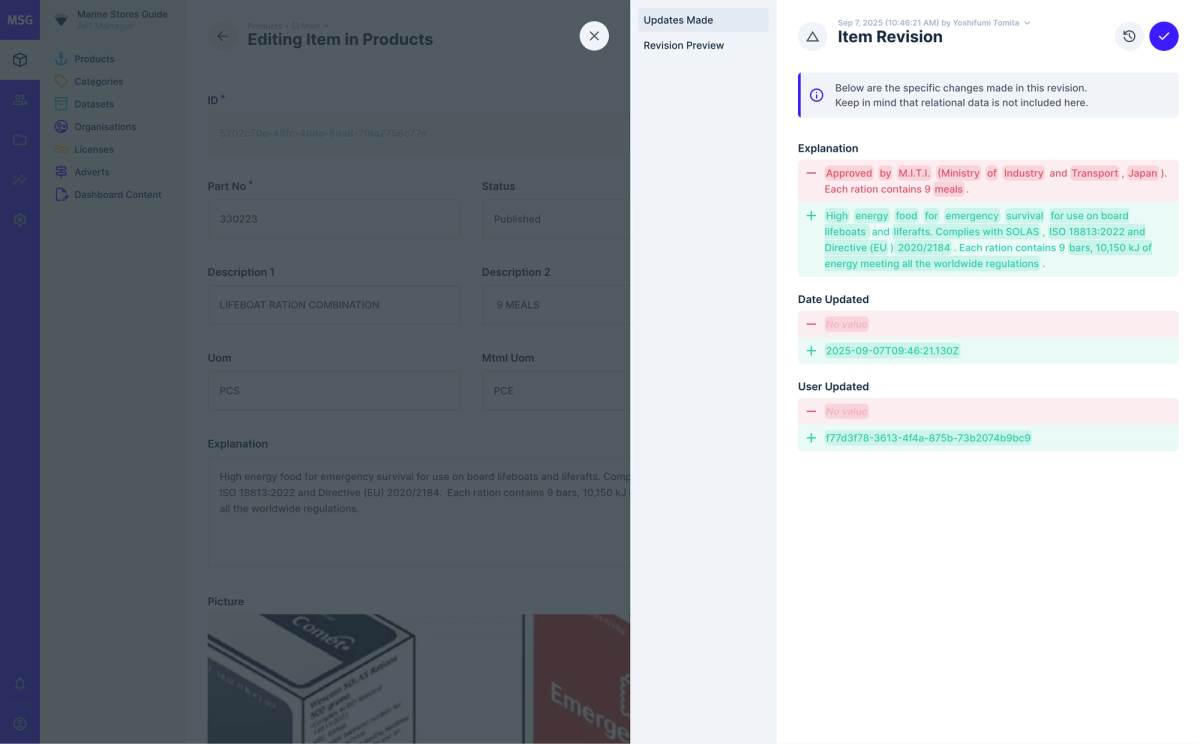Open the Insights chart icon
Viewport: 1200px width, 744px height.
20,180
